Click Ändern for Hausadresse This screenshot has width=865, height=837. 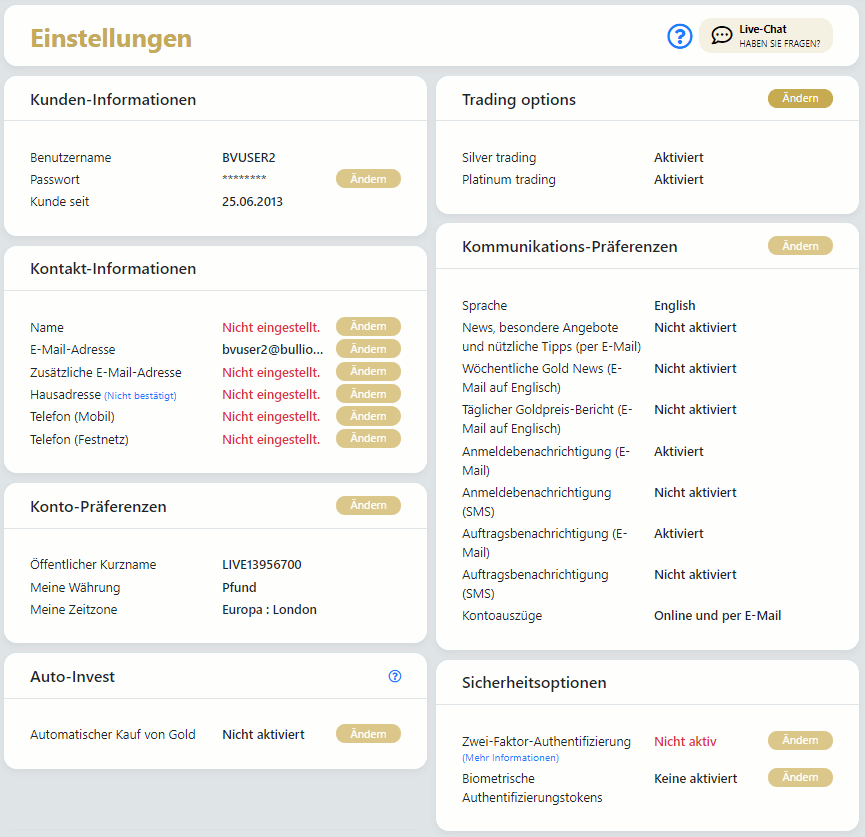click(368, 394)
